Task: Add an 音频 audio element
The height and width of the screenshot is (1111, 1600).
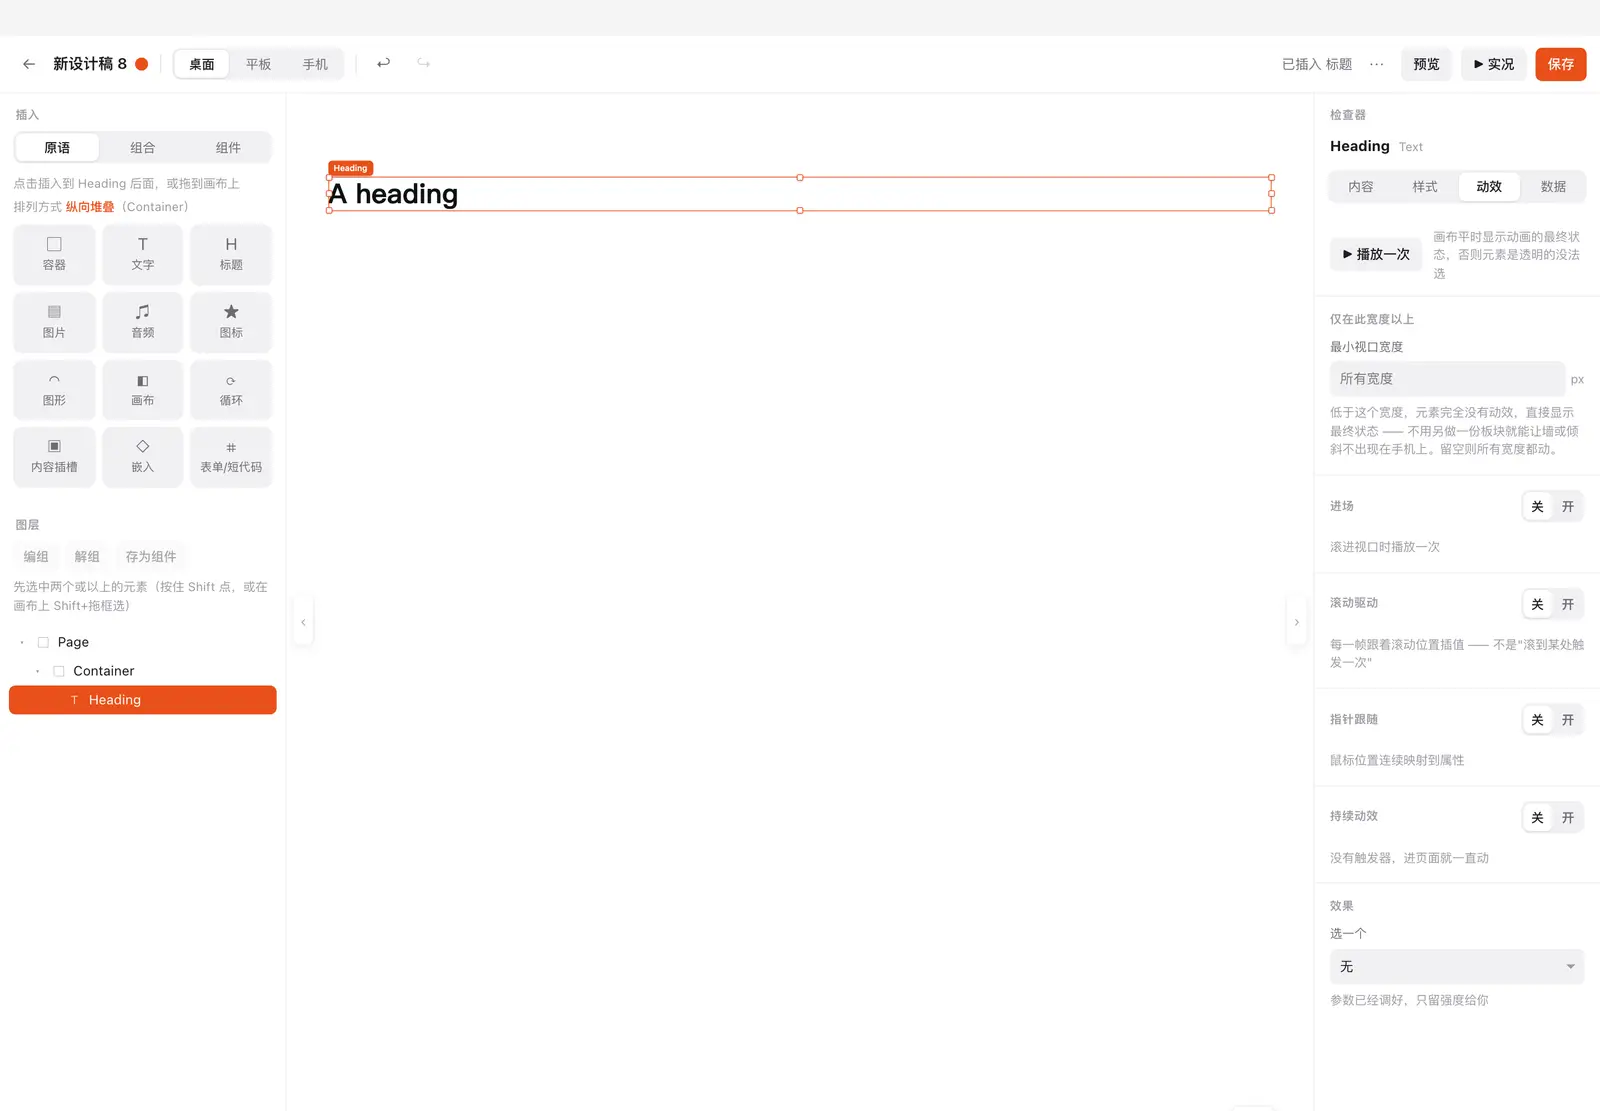Action: pyautogui.click(x=143, y=322)
